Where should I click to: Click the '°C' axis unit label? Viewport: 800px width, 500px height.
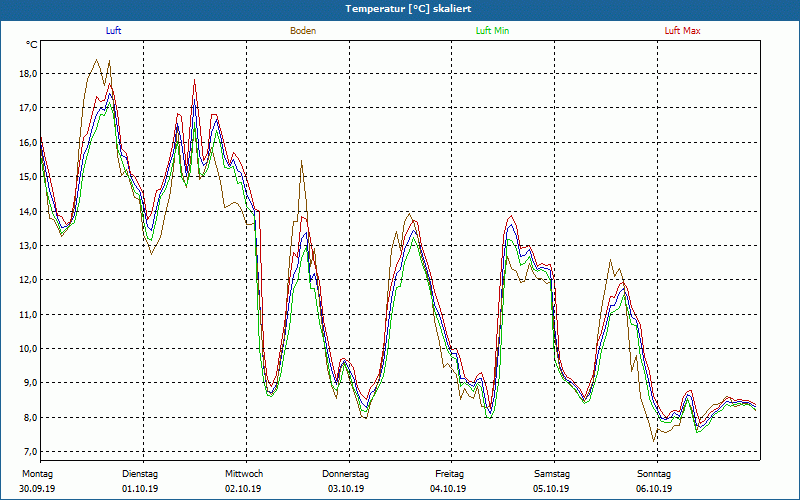pyautogui.click(x=32, y=45)
